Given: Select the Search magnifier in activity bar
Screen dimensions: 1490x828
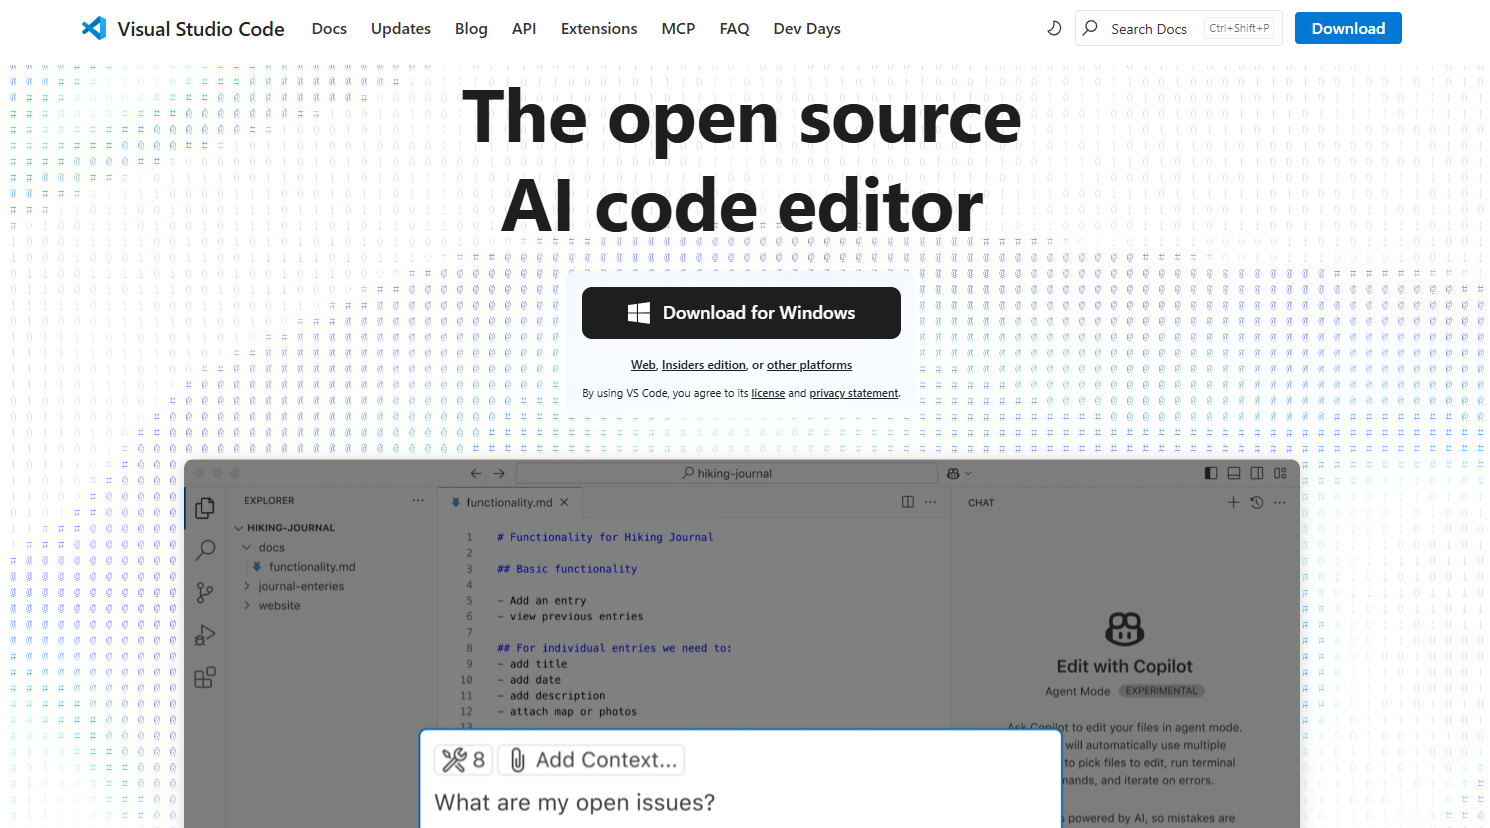Looking at the screenshot, I should click(x=205, y=550).
